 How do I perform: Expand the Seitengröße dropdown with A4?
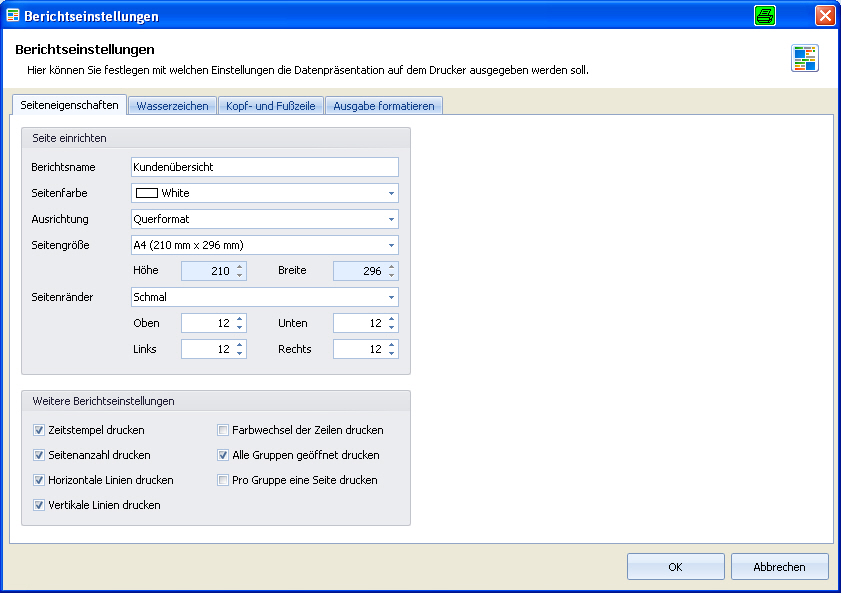(265, 245)
